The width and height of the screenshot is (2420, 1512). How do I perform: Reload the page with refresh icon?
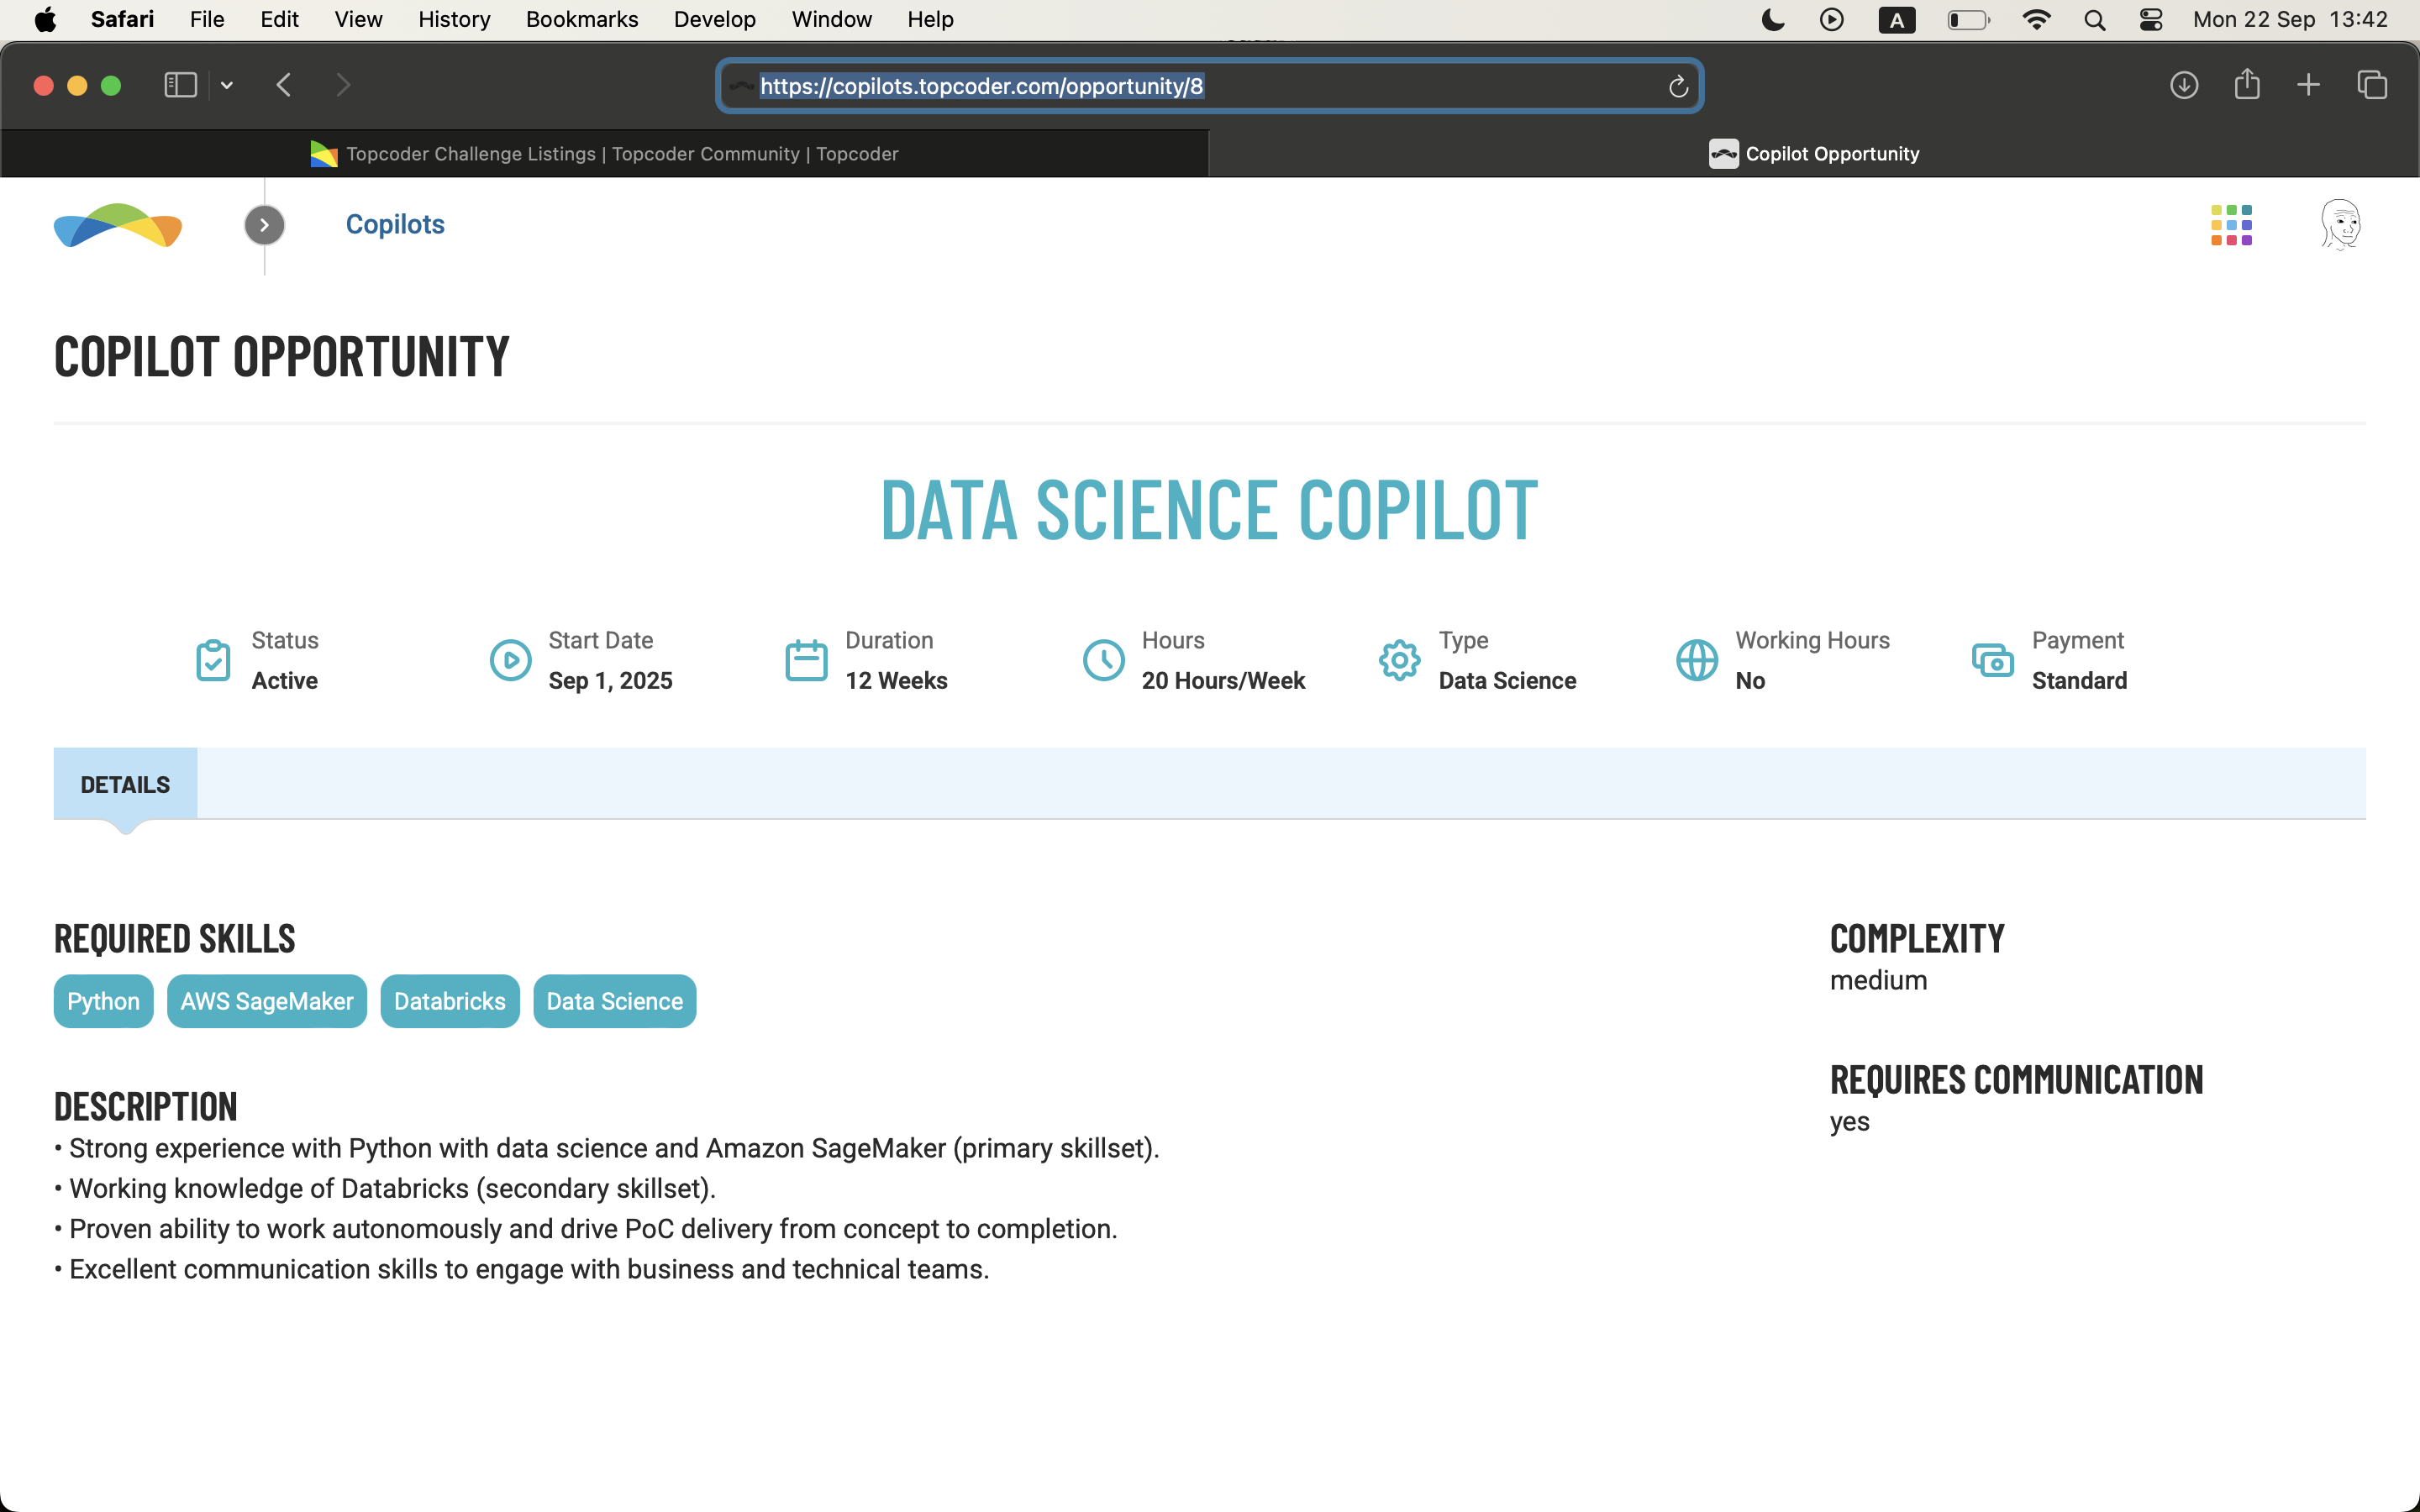[1678, 87]
